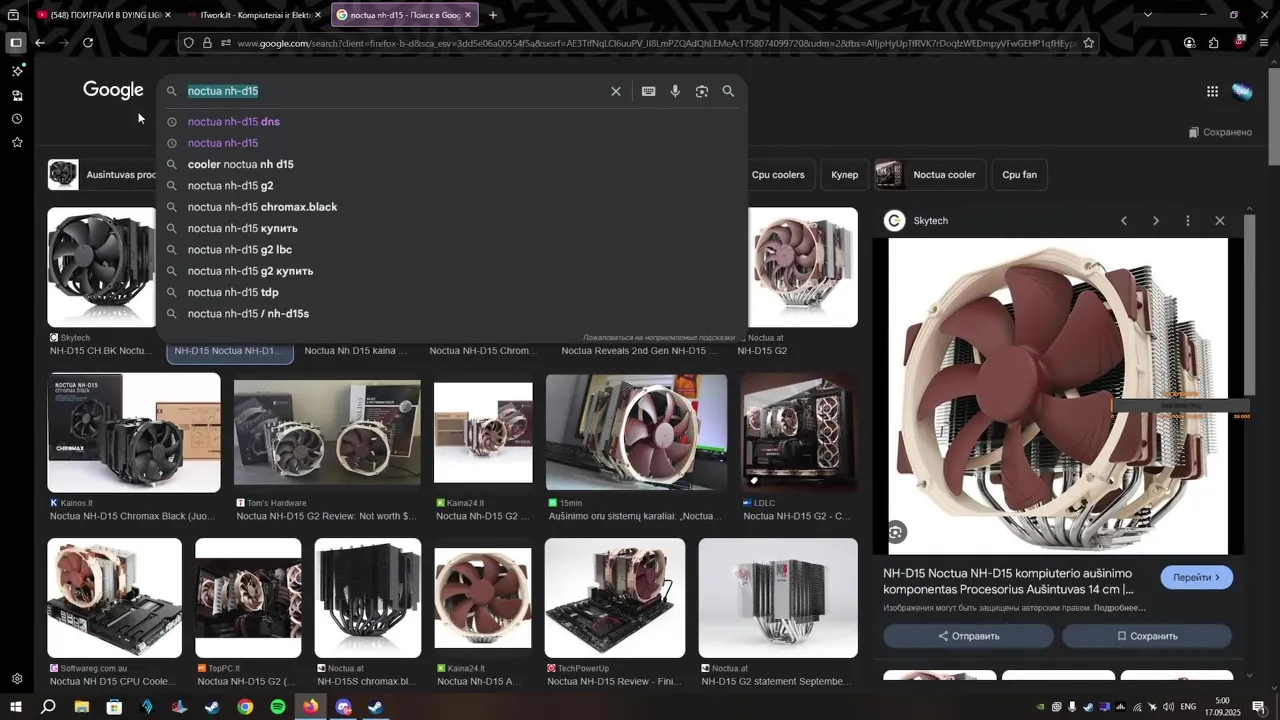The width and height of the screenshot is (1280, 720).
Task: Open the on-screen keyboard icon in search
Action: (649, 91)
